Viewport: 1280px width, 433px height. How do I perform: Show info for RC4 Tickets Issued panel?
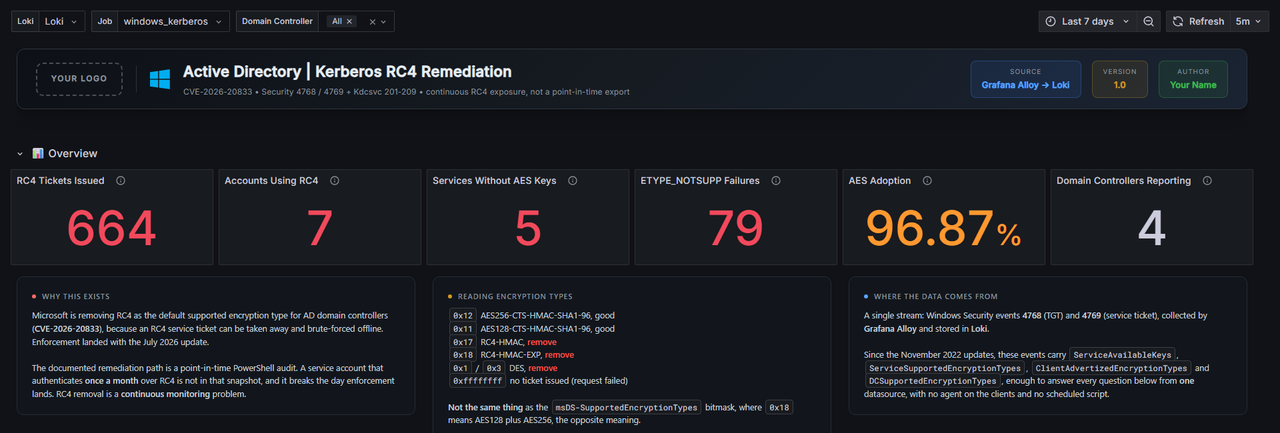point(120,181)
